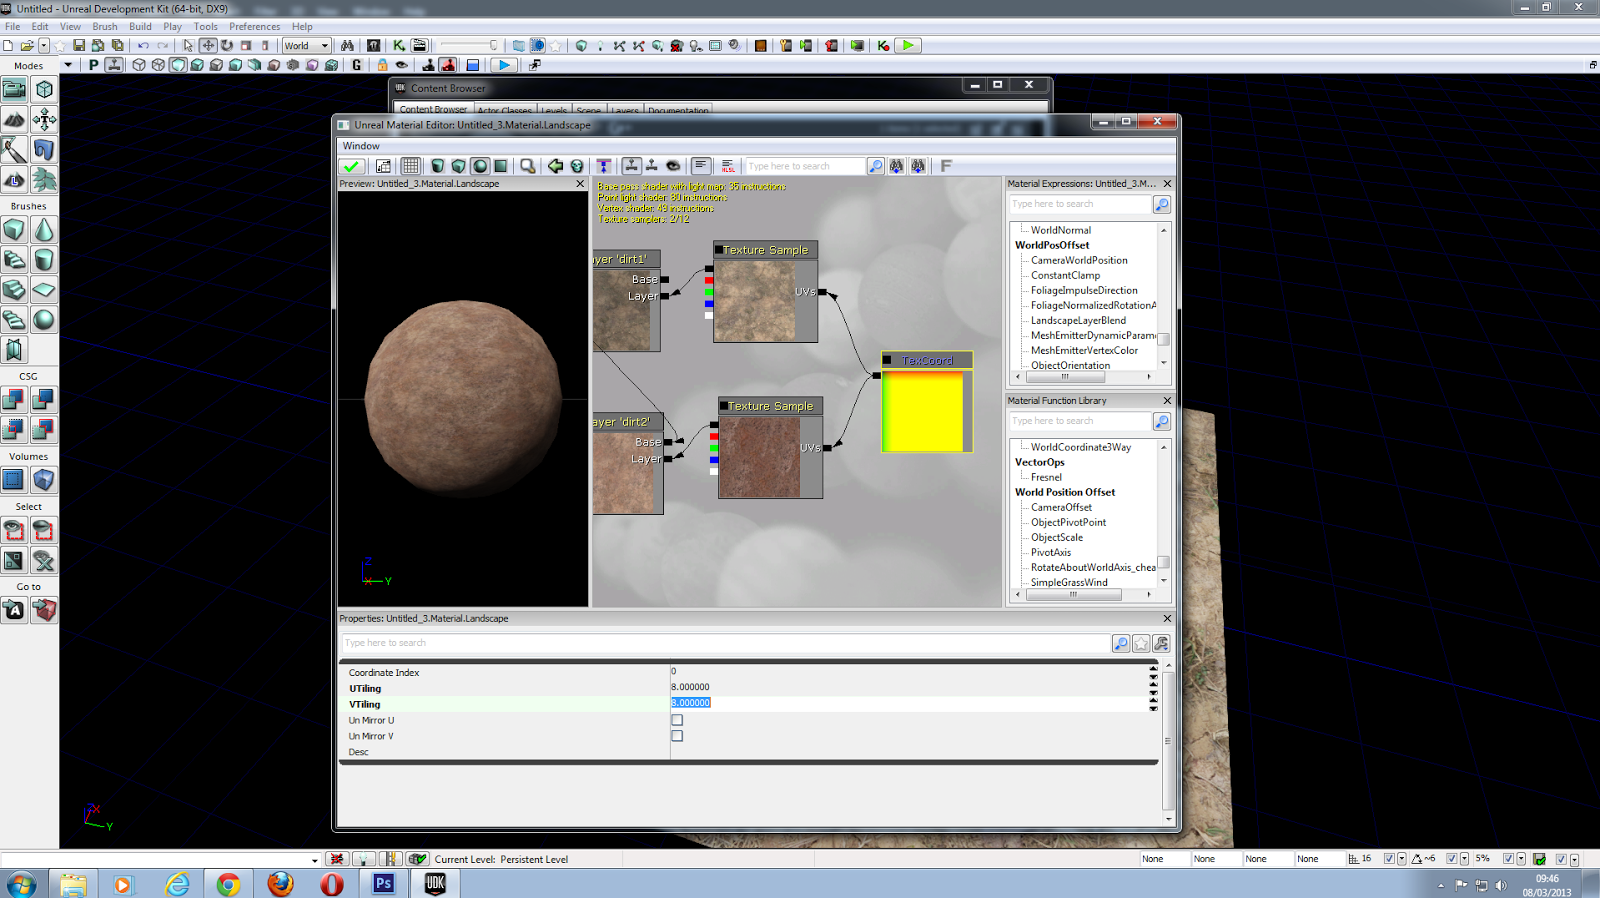Toggle rotation grid snap checkbox beside ~6
Viewport: 1600px width, 898px height.
click(1452, 859)
